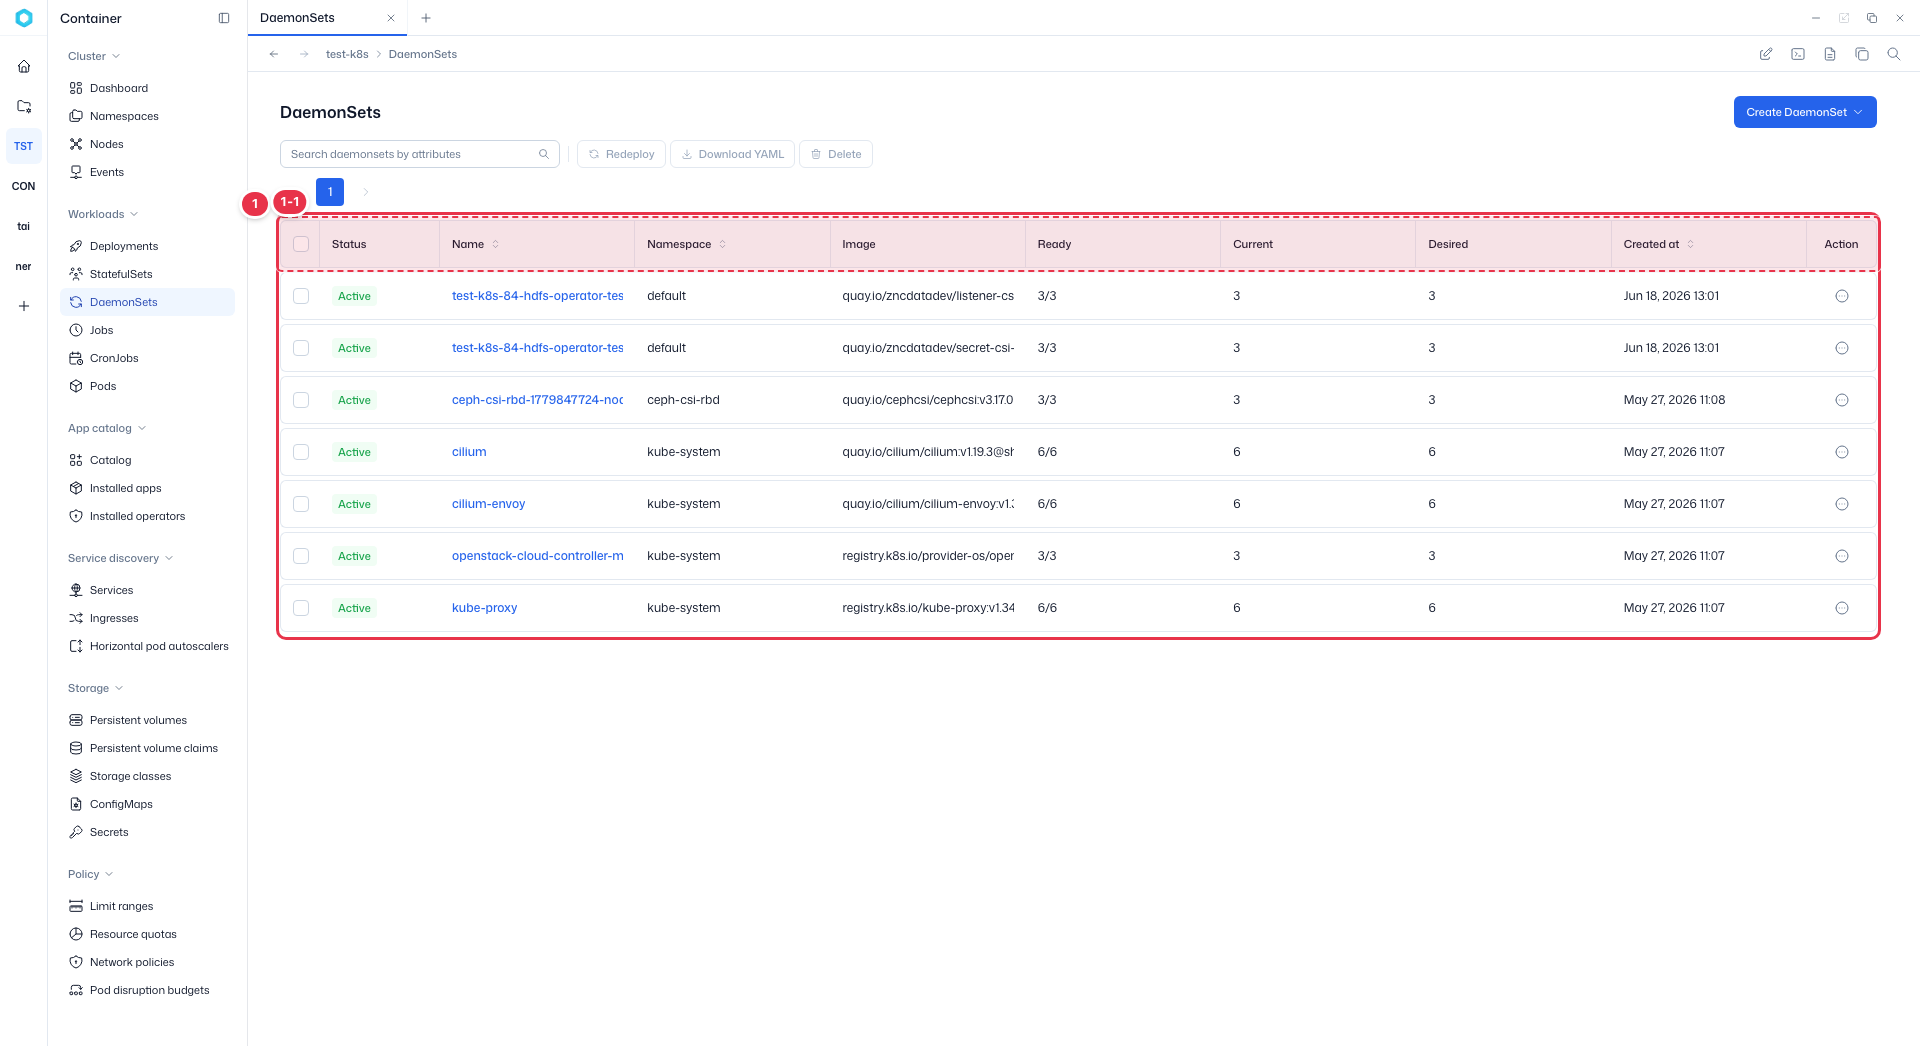Collapse the Policy section
The height and width of the screenshot is (1046, 1920).
point(91,874)
